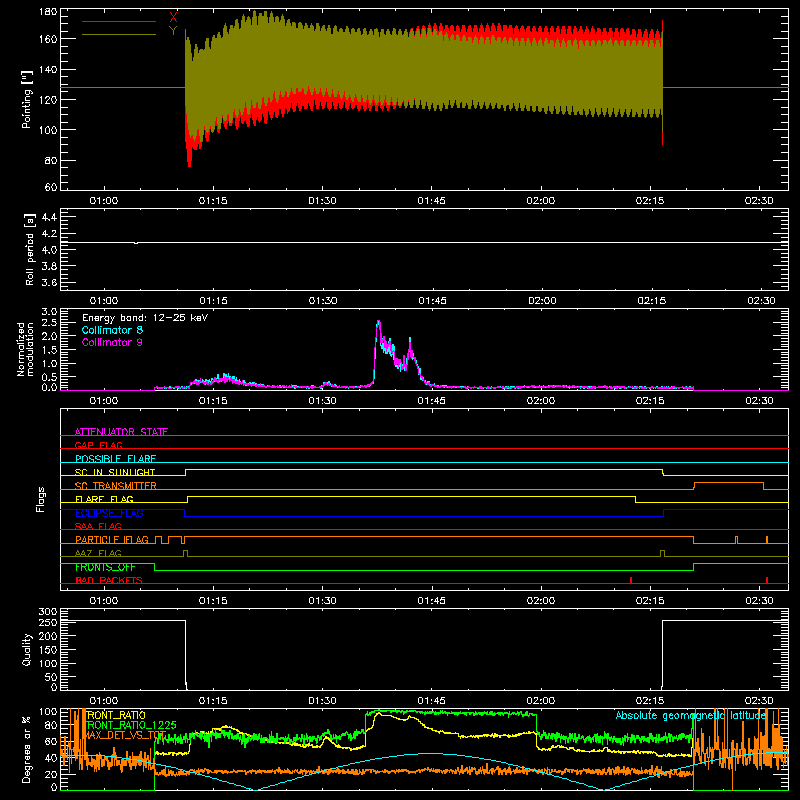800x800 pixels.
Task: Click the Quality axis title
Action: click(27, 649)
